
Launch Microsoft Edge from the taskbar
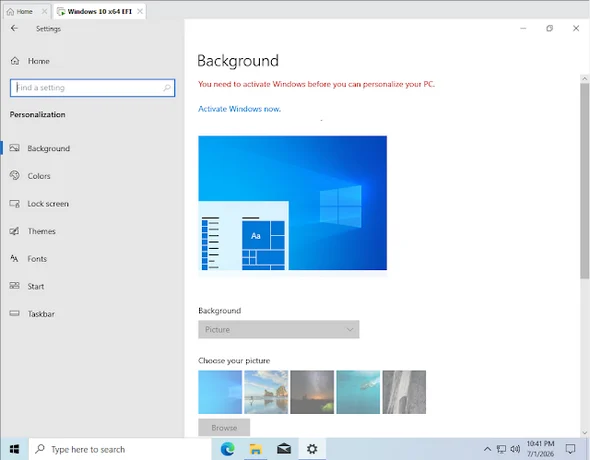(228, 449)
